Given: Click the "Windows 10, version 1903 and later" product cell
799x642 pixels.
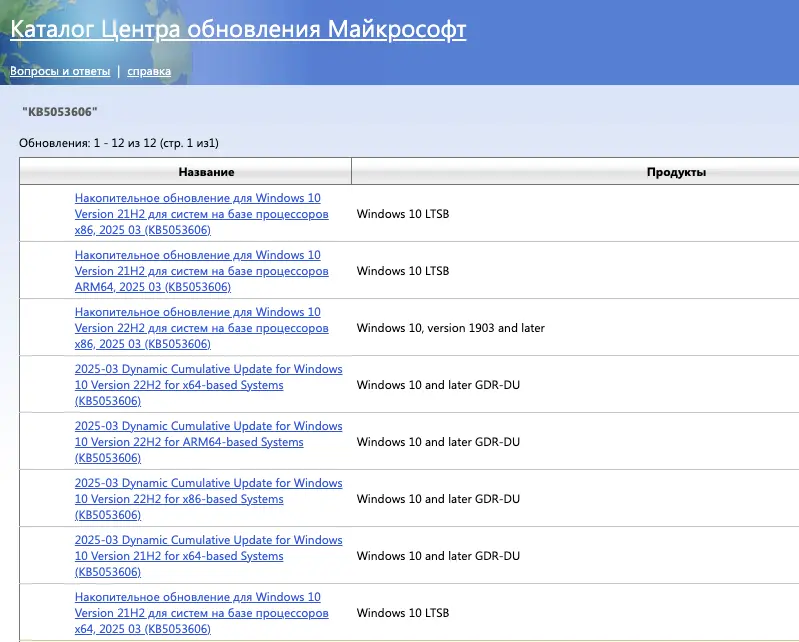Looking at the screenshot, I should click(x=450, y=328).
